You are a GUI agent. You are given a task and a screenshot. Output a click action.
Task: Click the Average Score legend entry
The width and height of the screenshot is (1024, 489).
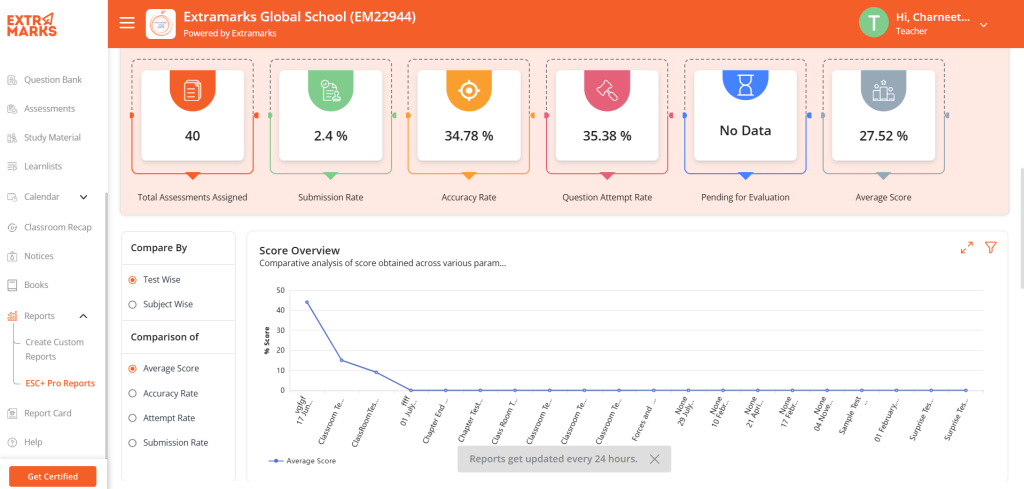coord(302,461)
